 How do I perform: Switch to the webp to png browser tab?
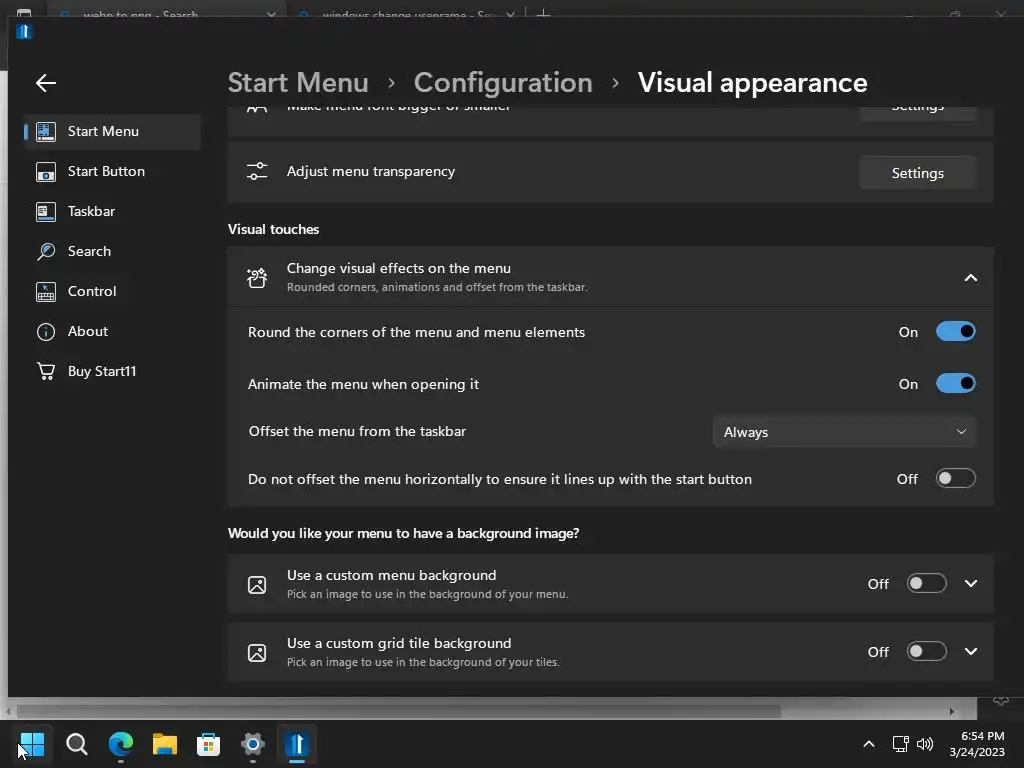point(167,12)
